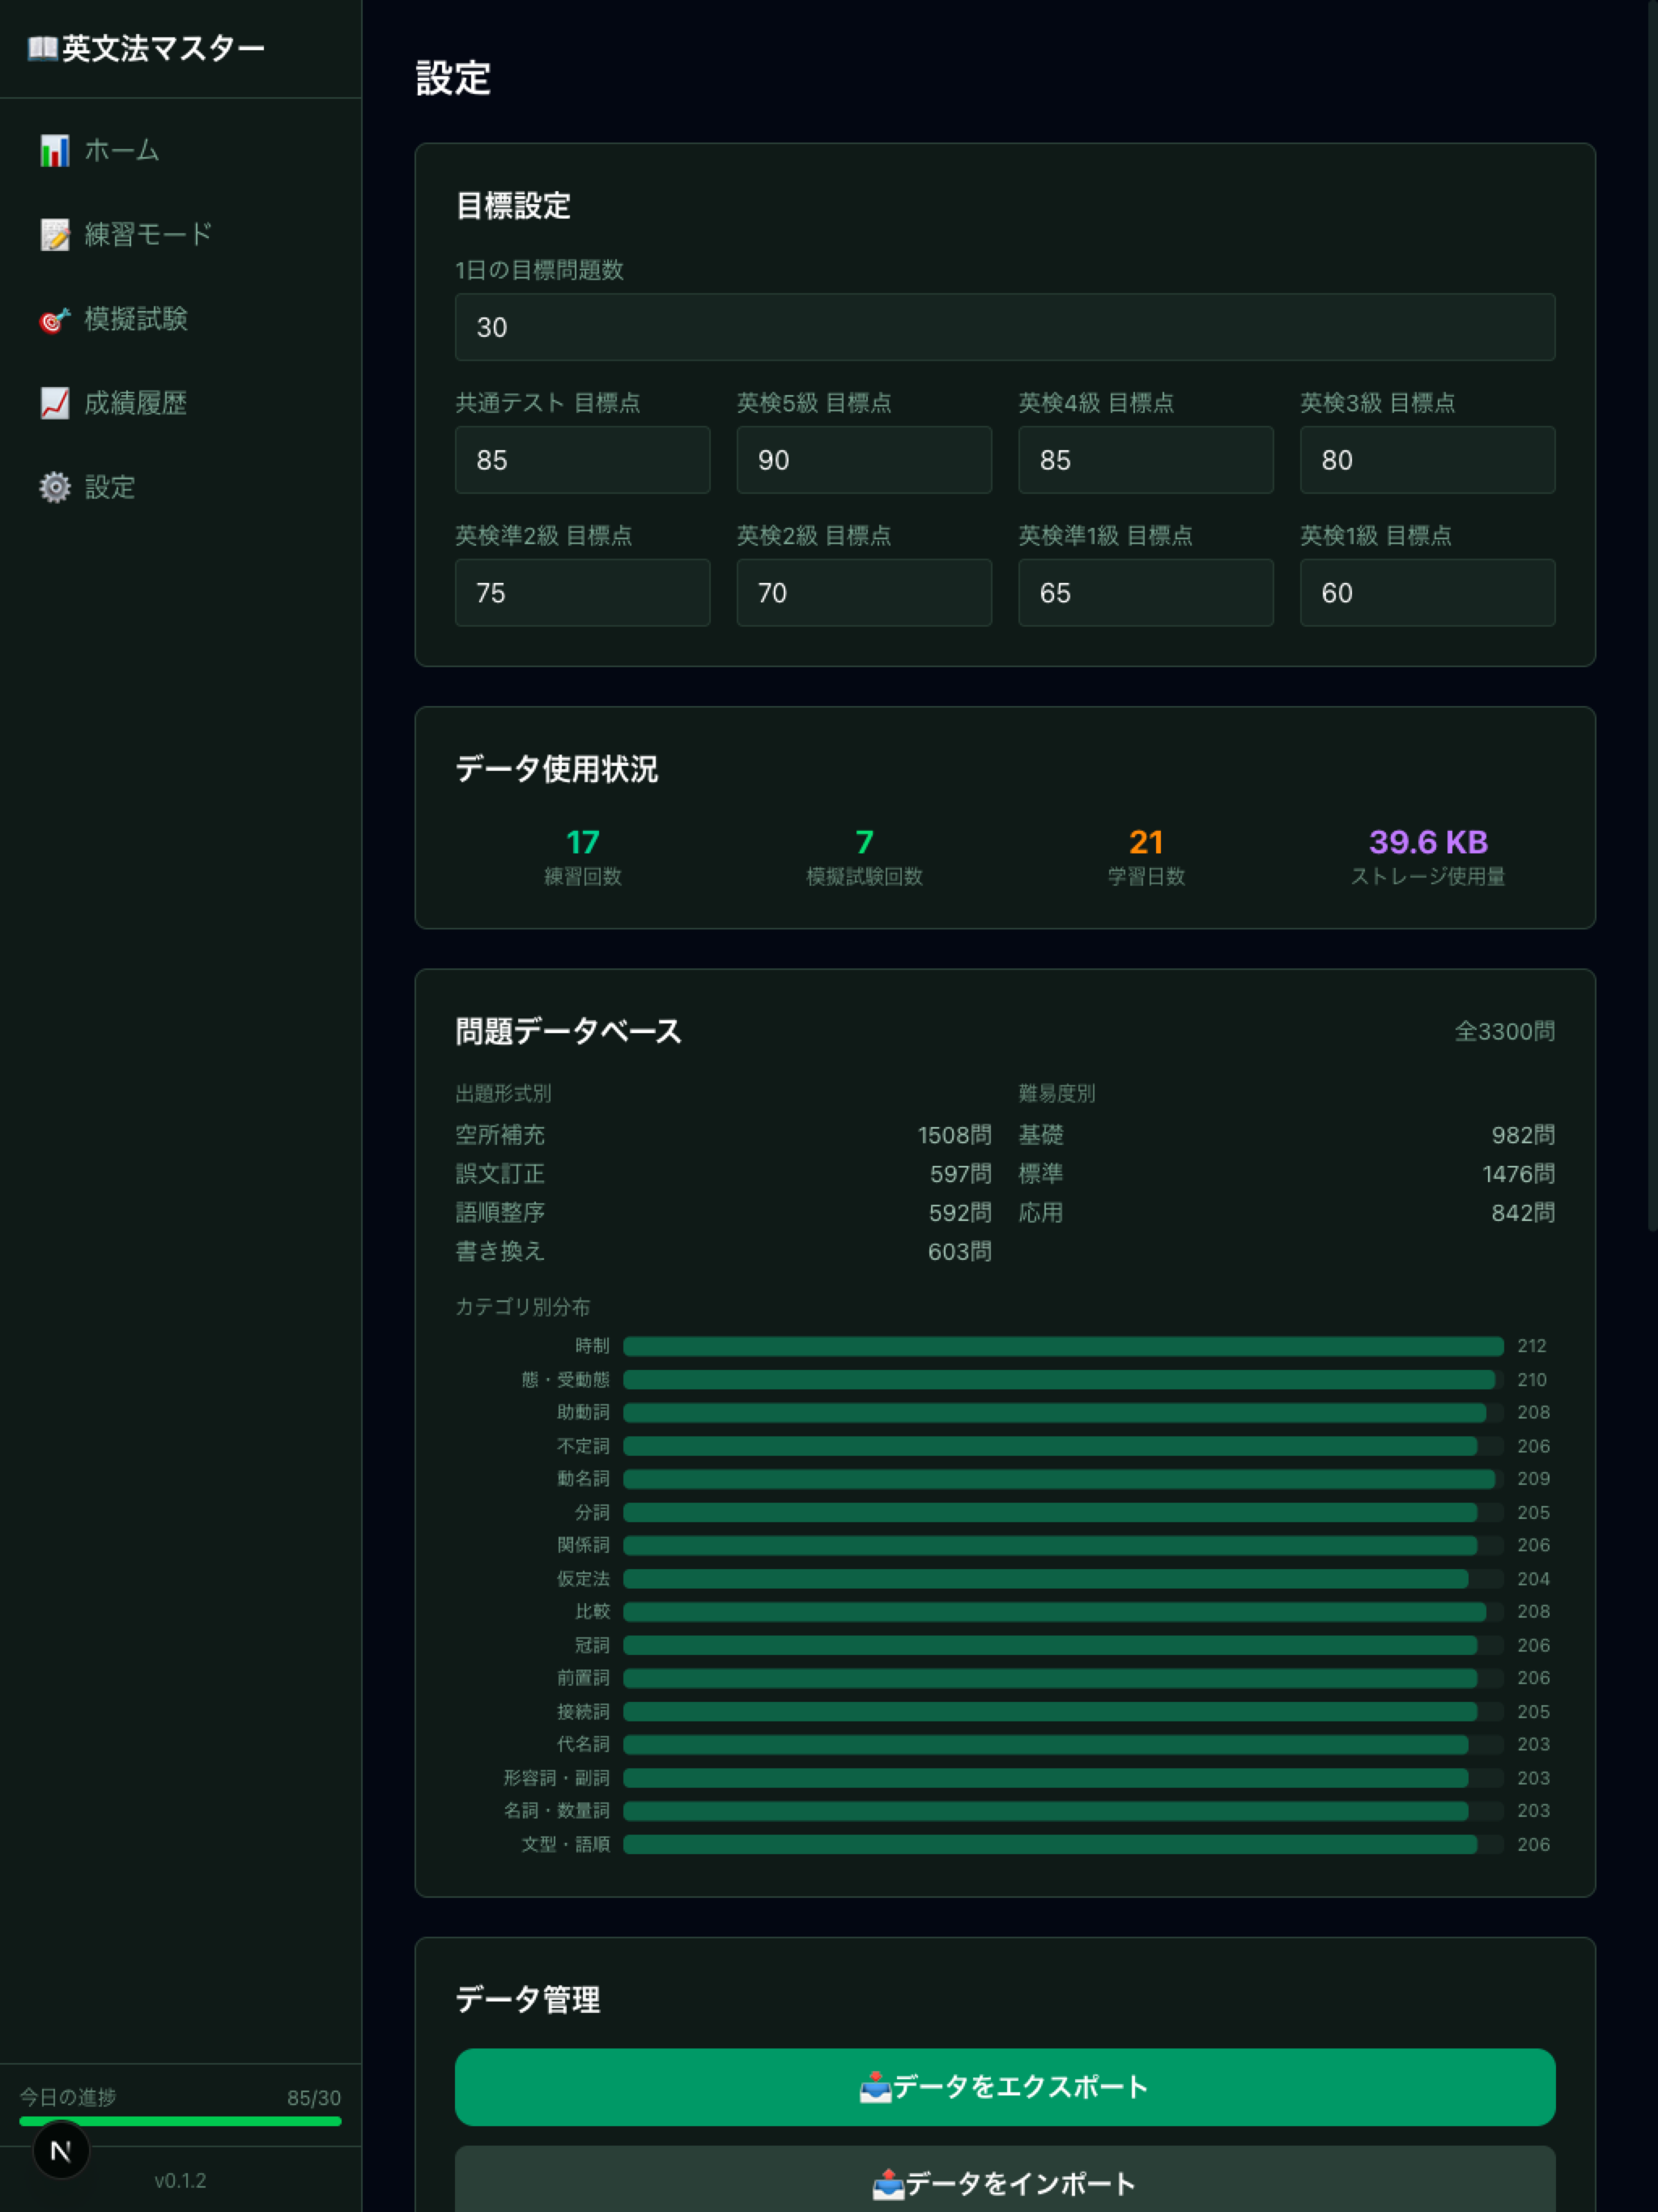This screenshot has width=1658, height=2212.
Task: Click the round N logo badge
Action: click(x=61, y=2150)
